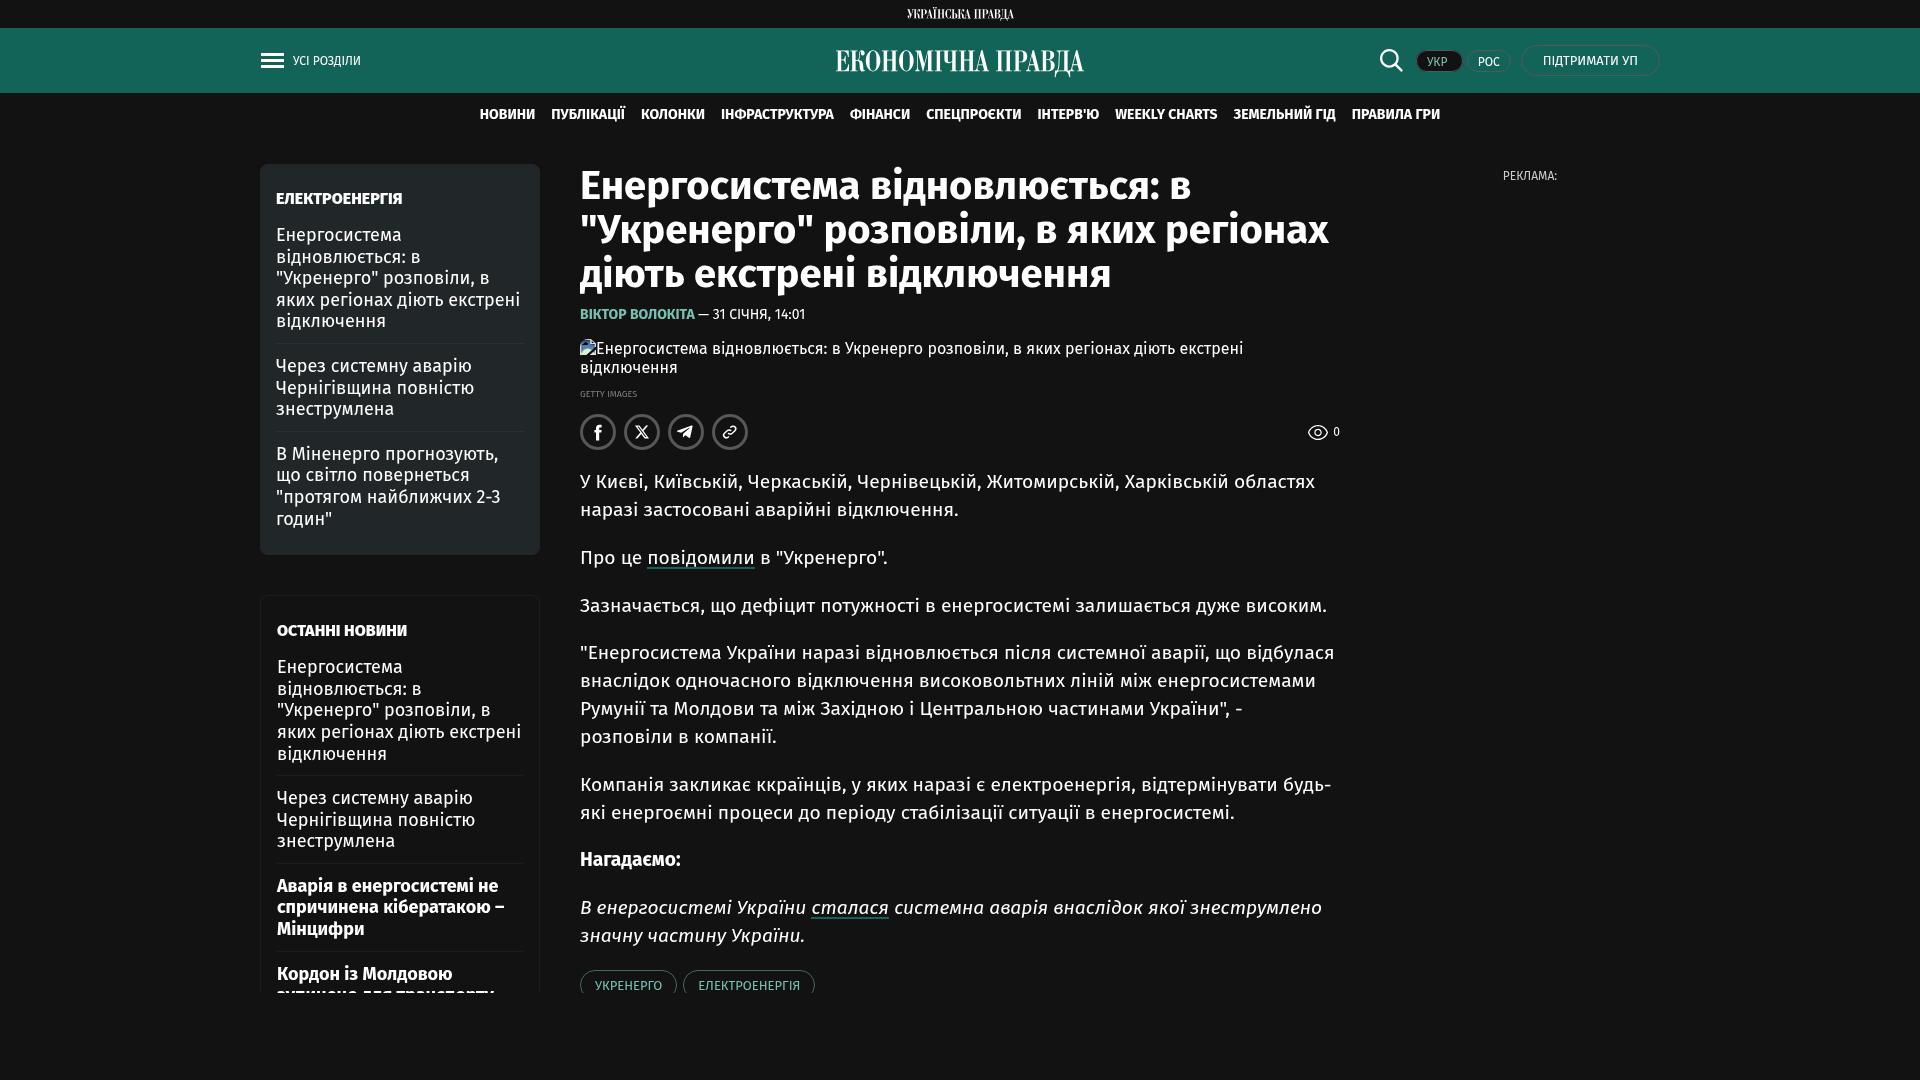Image resolution: width=1920 pixels, height=1080 pixels.
Task: Expand the Усі розділи sections menu
Action: point(327,61)
